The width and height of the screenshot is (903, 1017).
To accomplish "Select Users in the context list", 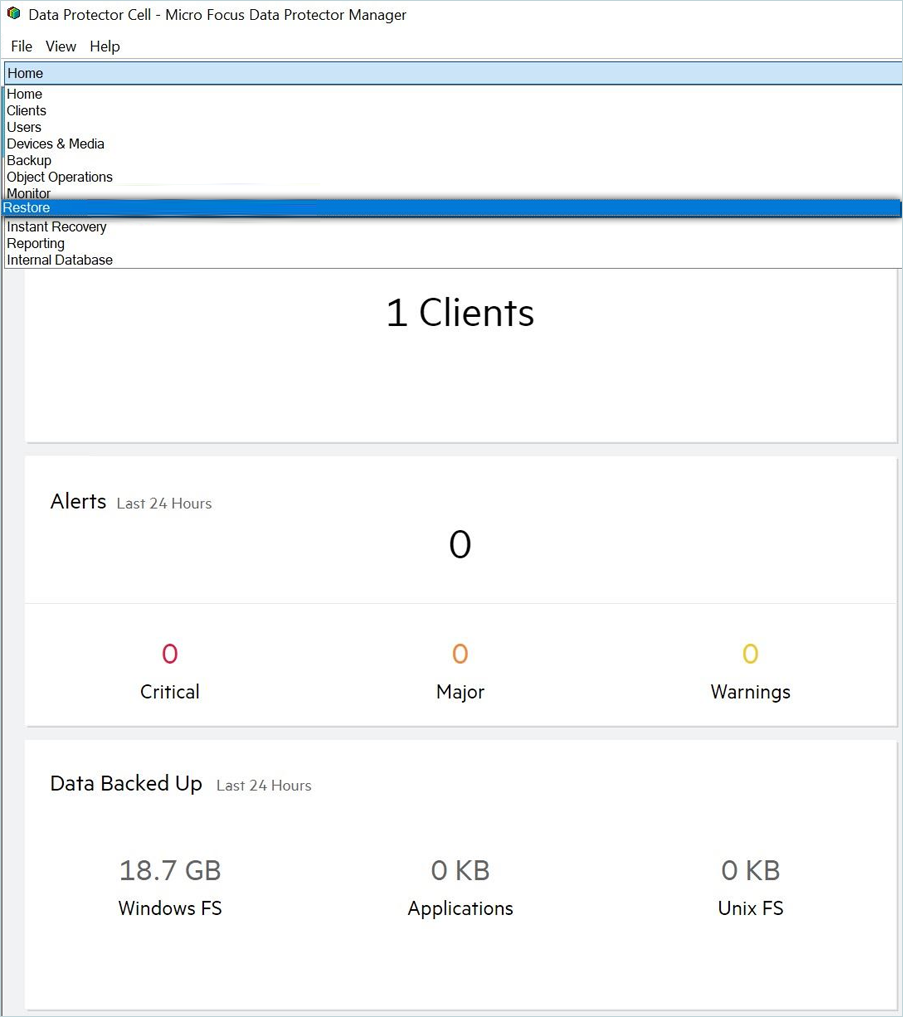I will (25, 127).
